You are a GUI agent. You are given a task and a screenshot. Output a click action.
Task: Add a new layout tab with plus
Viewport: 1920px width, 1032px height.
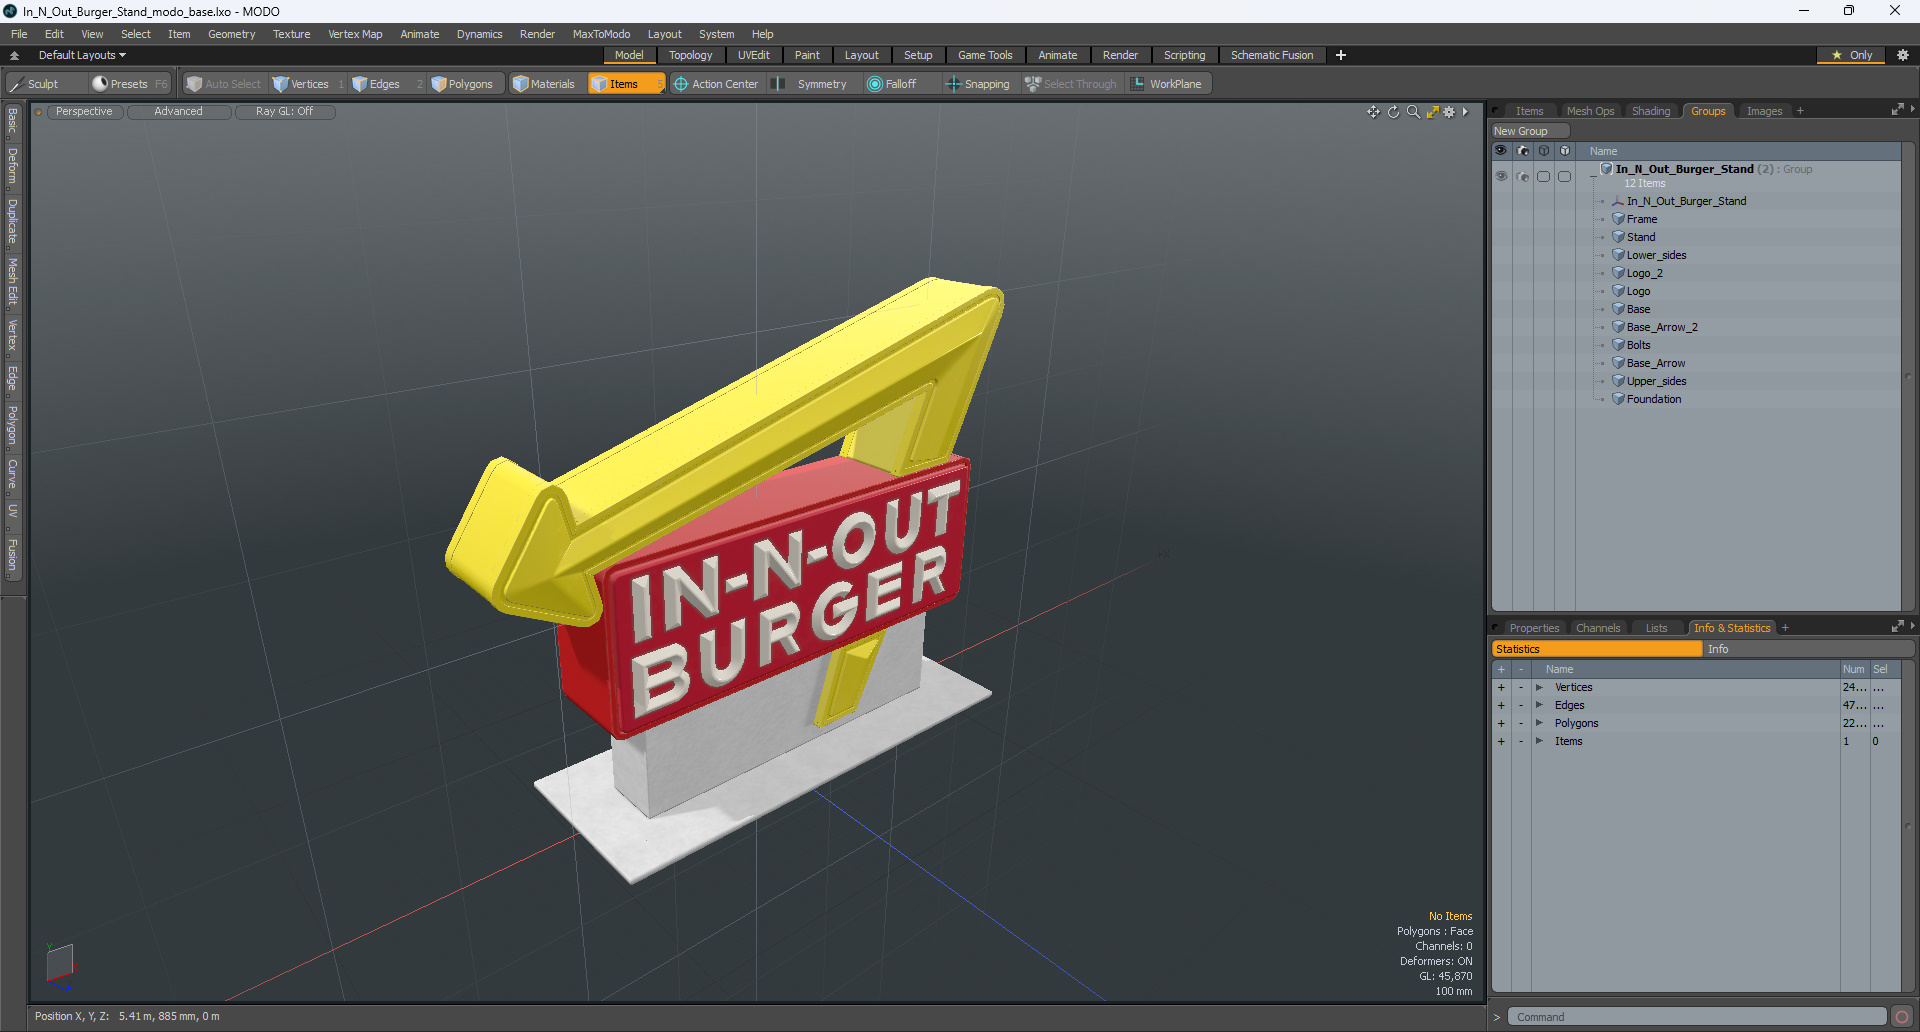point(1341,55)
